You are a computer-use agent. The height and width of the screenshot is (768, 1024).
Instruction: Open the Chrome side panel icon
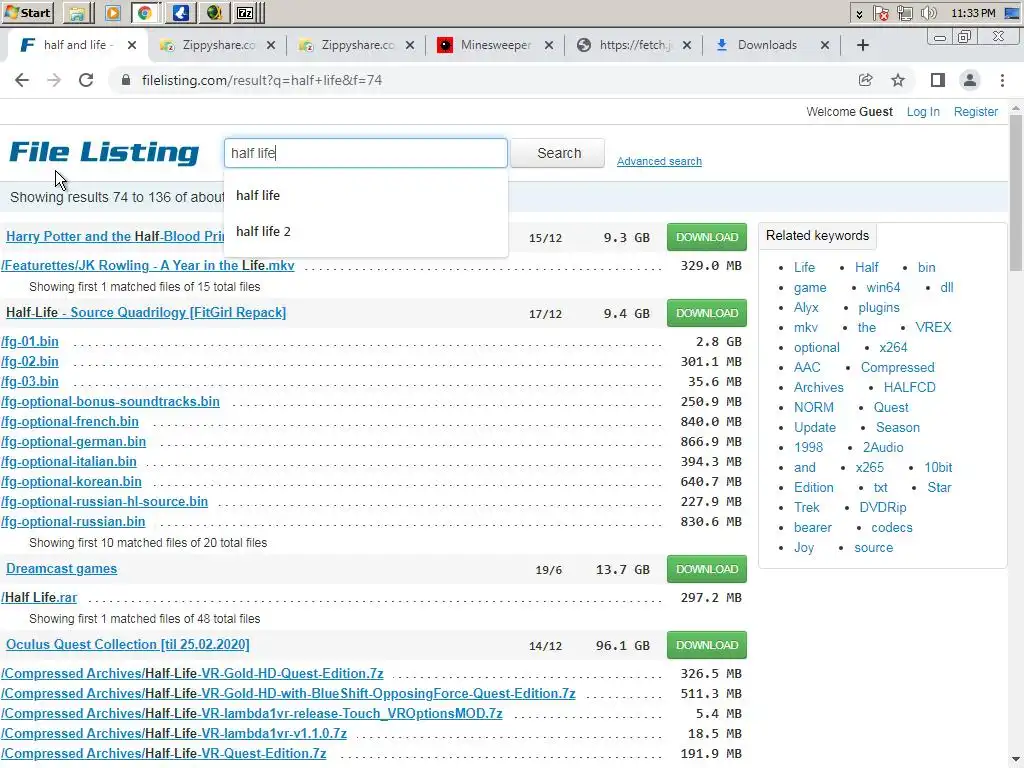click(938, 80)
